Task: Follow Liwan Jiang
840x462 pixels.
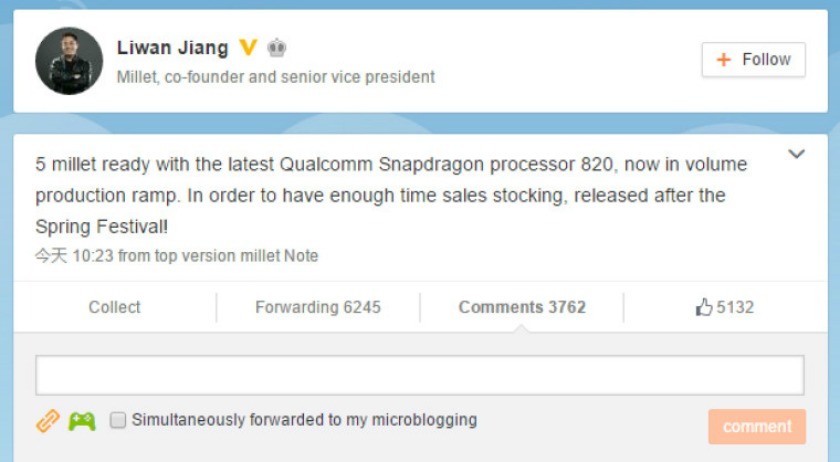Action: [754, 59]
